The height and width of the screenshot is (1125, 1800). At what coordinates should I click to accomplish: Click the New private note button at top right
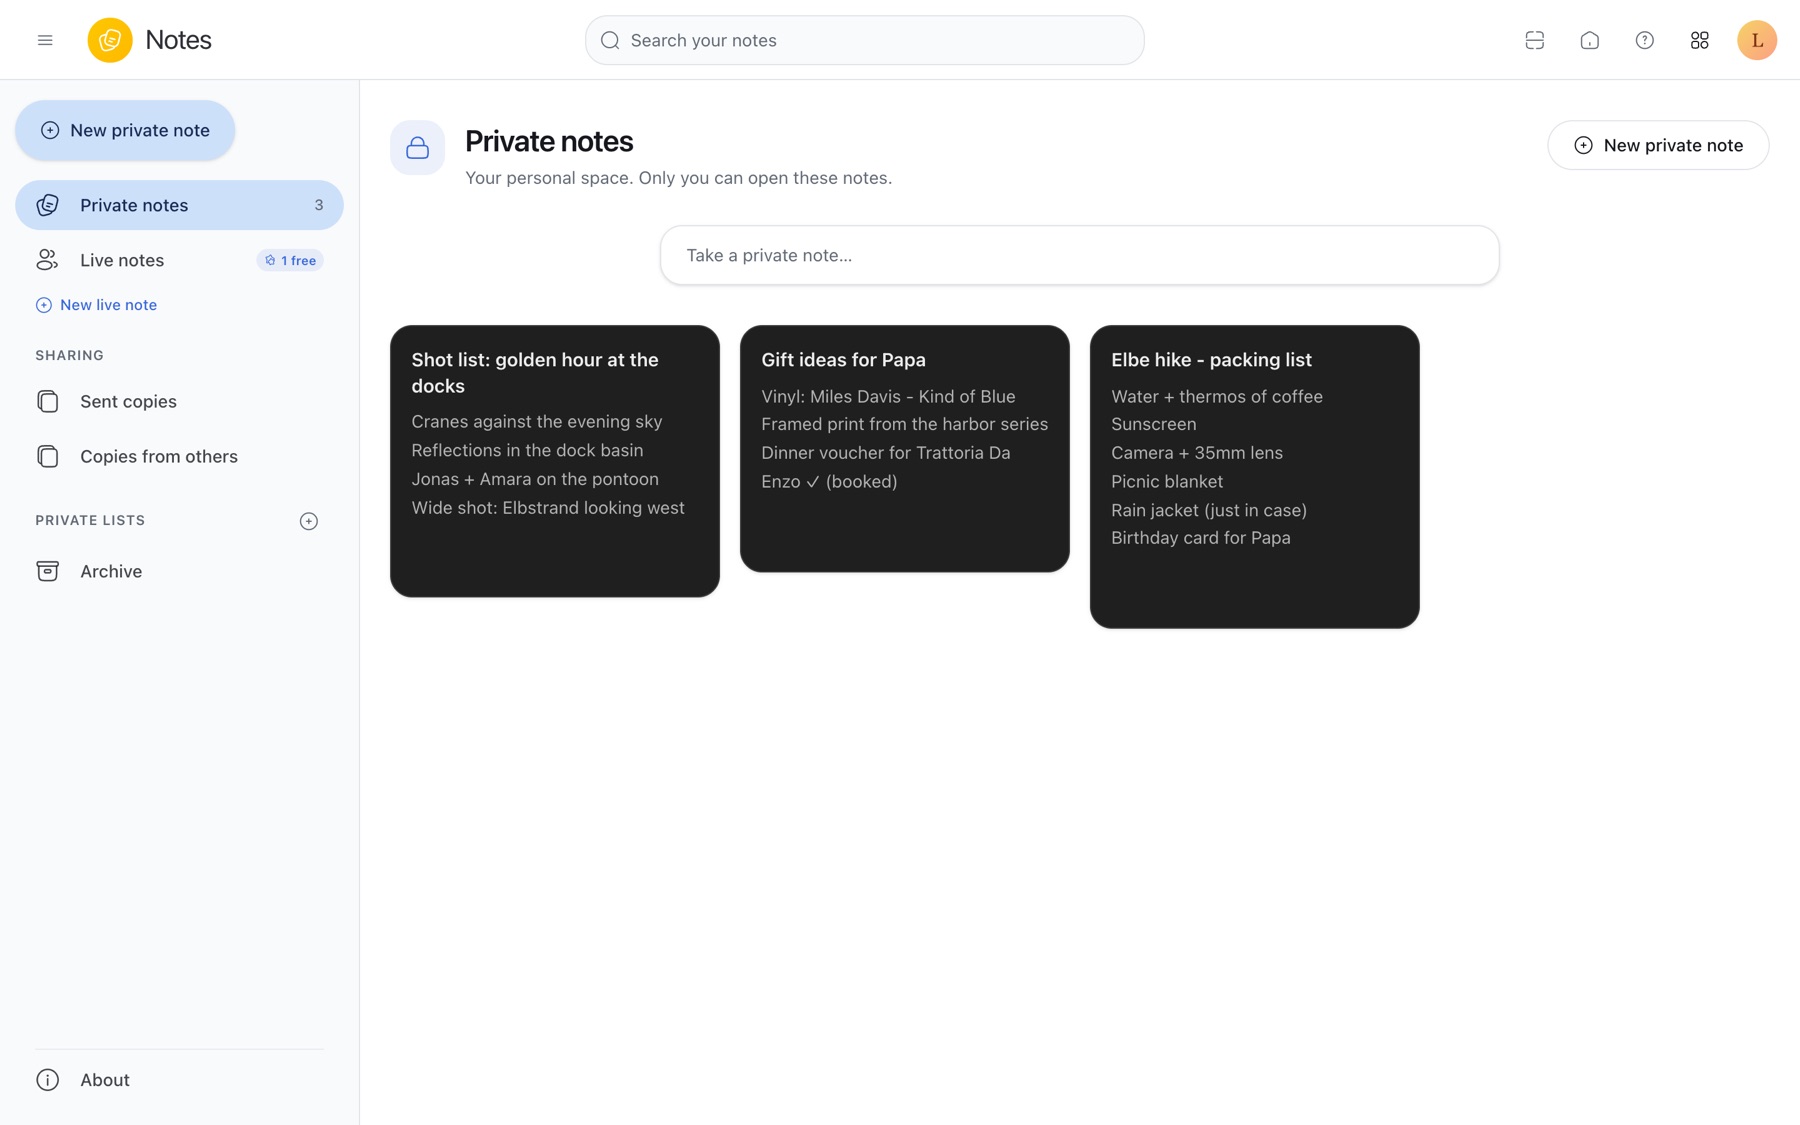click(x=1658, y=145)
